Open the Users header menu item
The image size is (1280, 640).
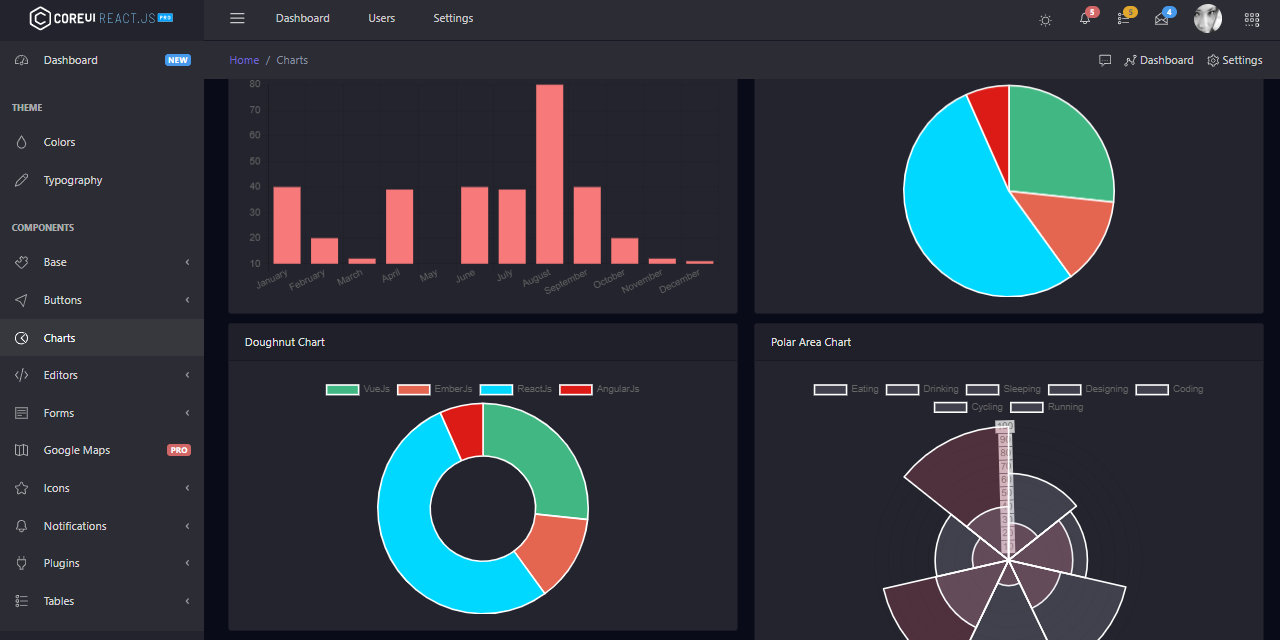click(x=381, y=18)
